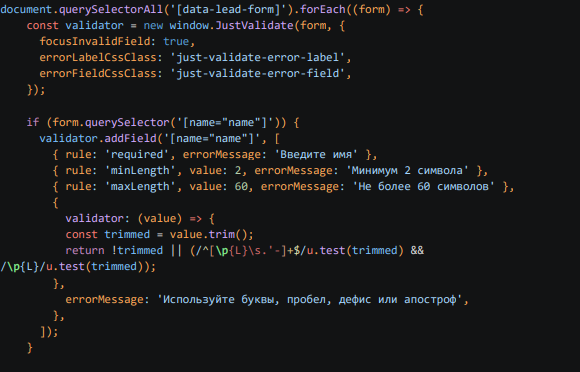Image resolution: width=580 pixels, height=372 pixels.
Task: Click 'form.querySelector' in the if condition
Action: tap(111, 122)
